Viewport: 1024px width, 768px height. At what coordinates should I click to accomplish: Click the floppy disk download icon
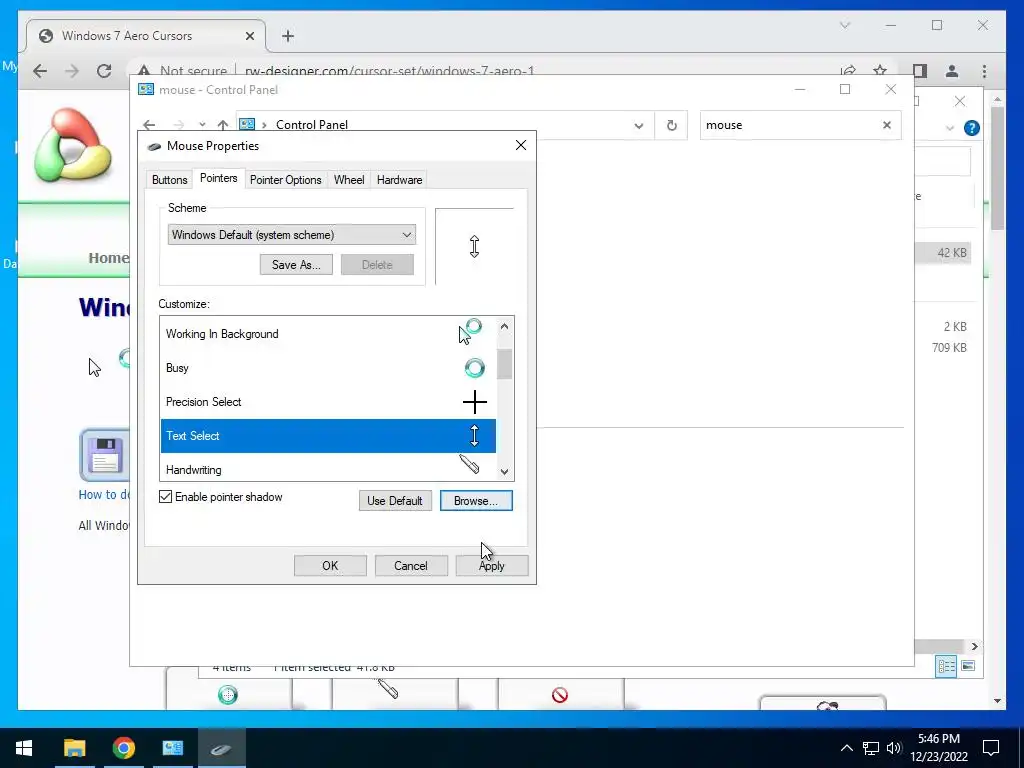pyautogui.click(x=103, y=455)
